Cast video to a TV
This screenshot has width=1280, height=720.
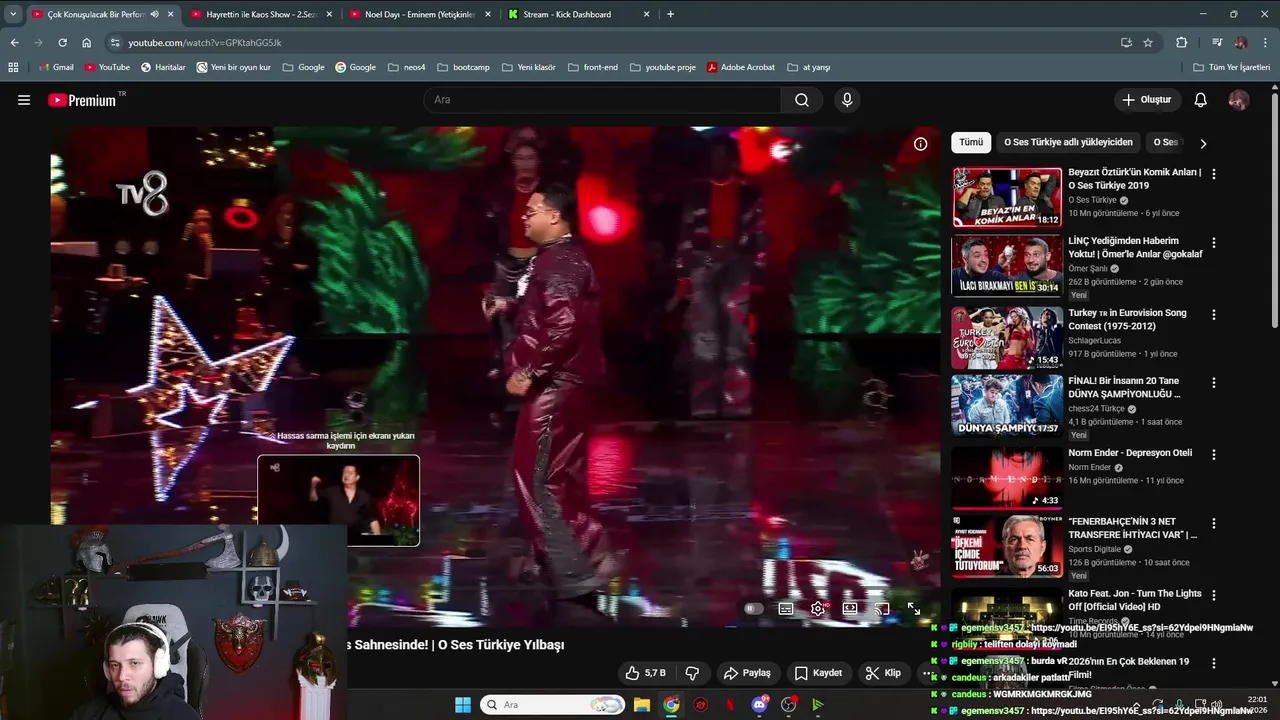pyautogui.click(x=882, y=609)
